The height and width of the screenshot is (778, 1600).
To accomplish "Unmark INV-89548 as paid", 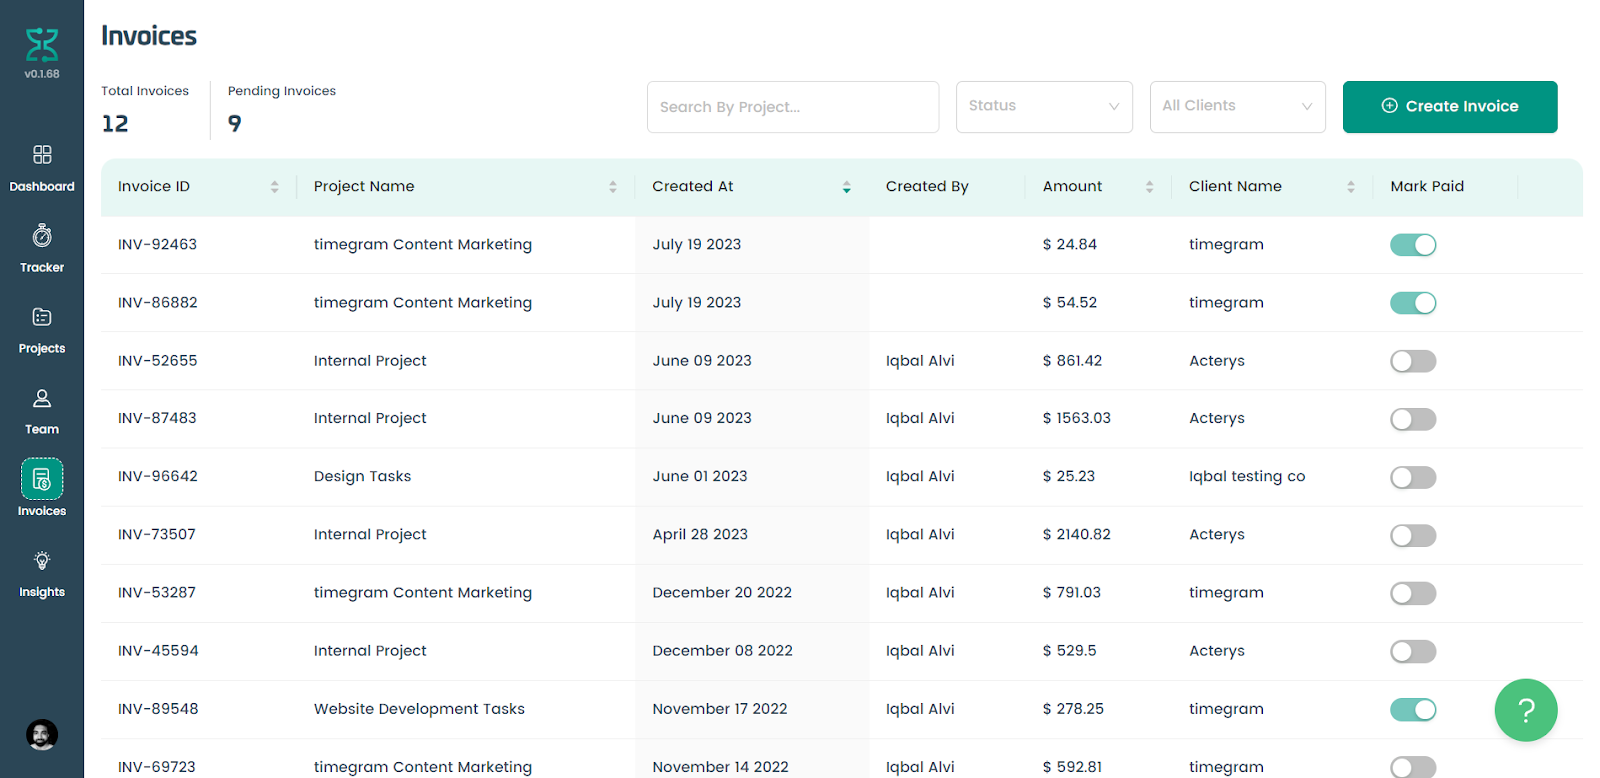I will (1413, 709).
